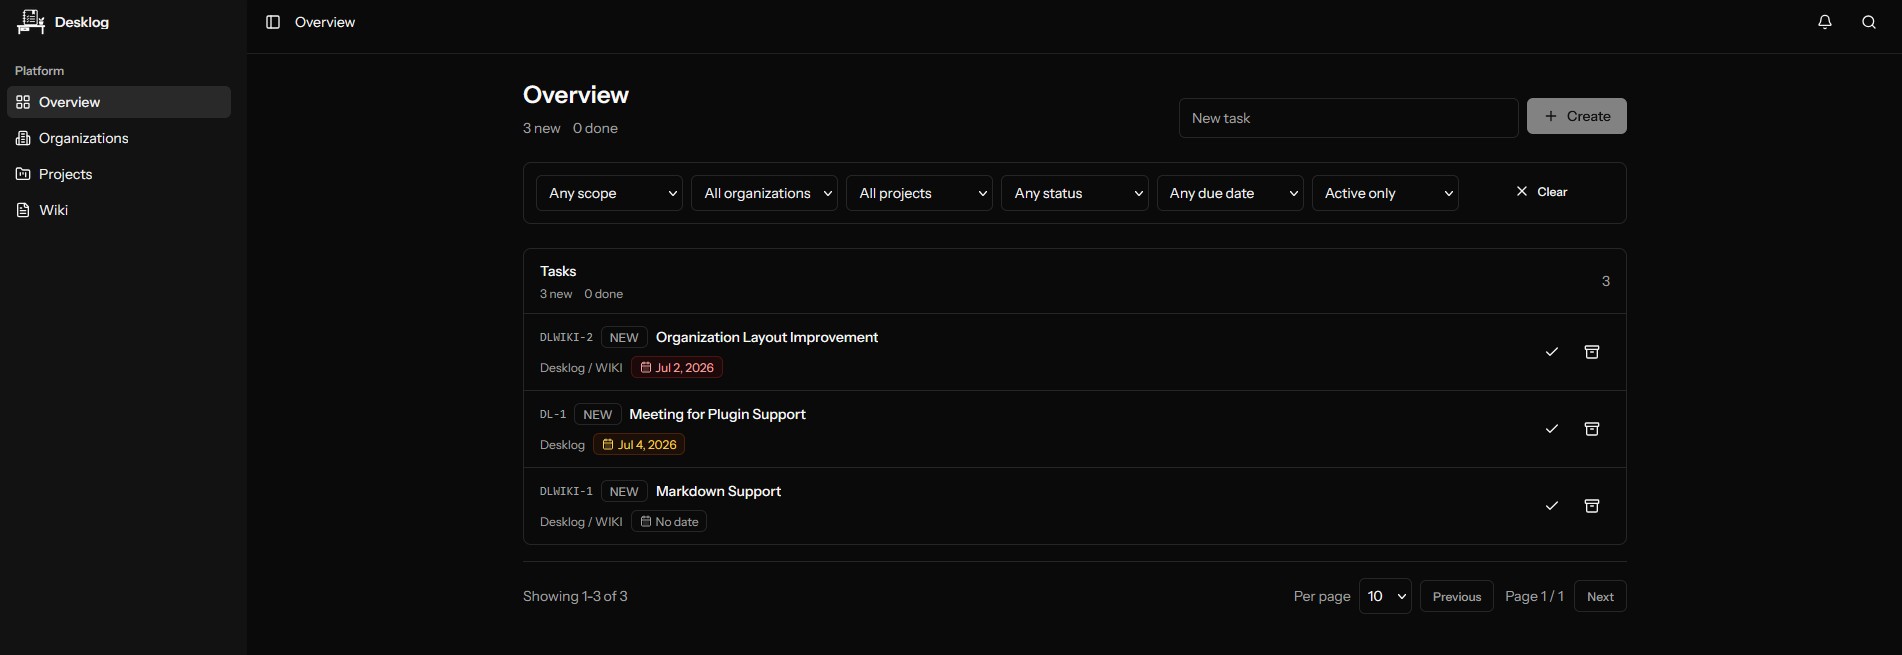Mark Markdown Support task as done
The height and width of the screenshot is (655, 1902).
[x=1552, y=506]
